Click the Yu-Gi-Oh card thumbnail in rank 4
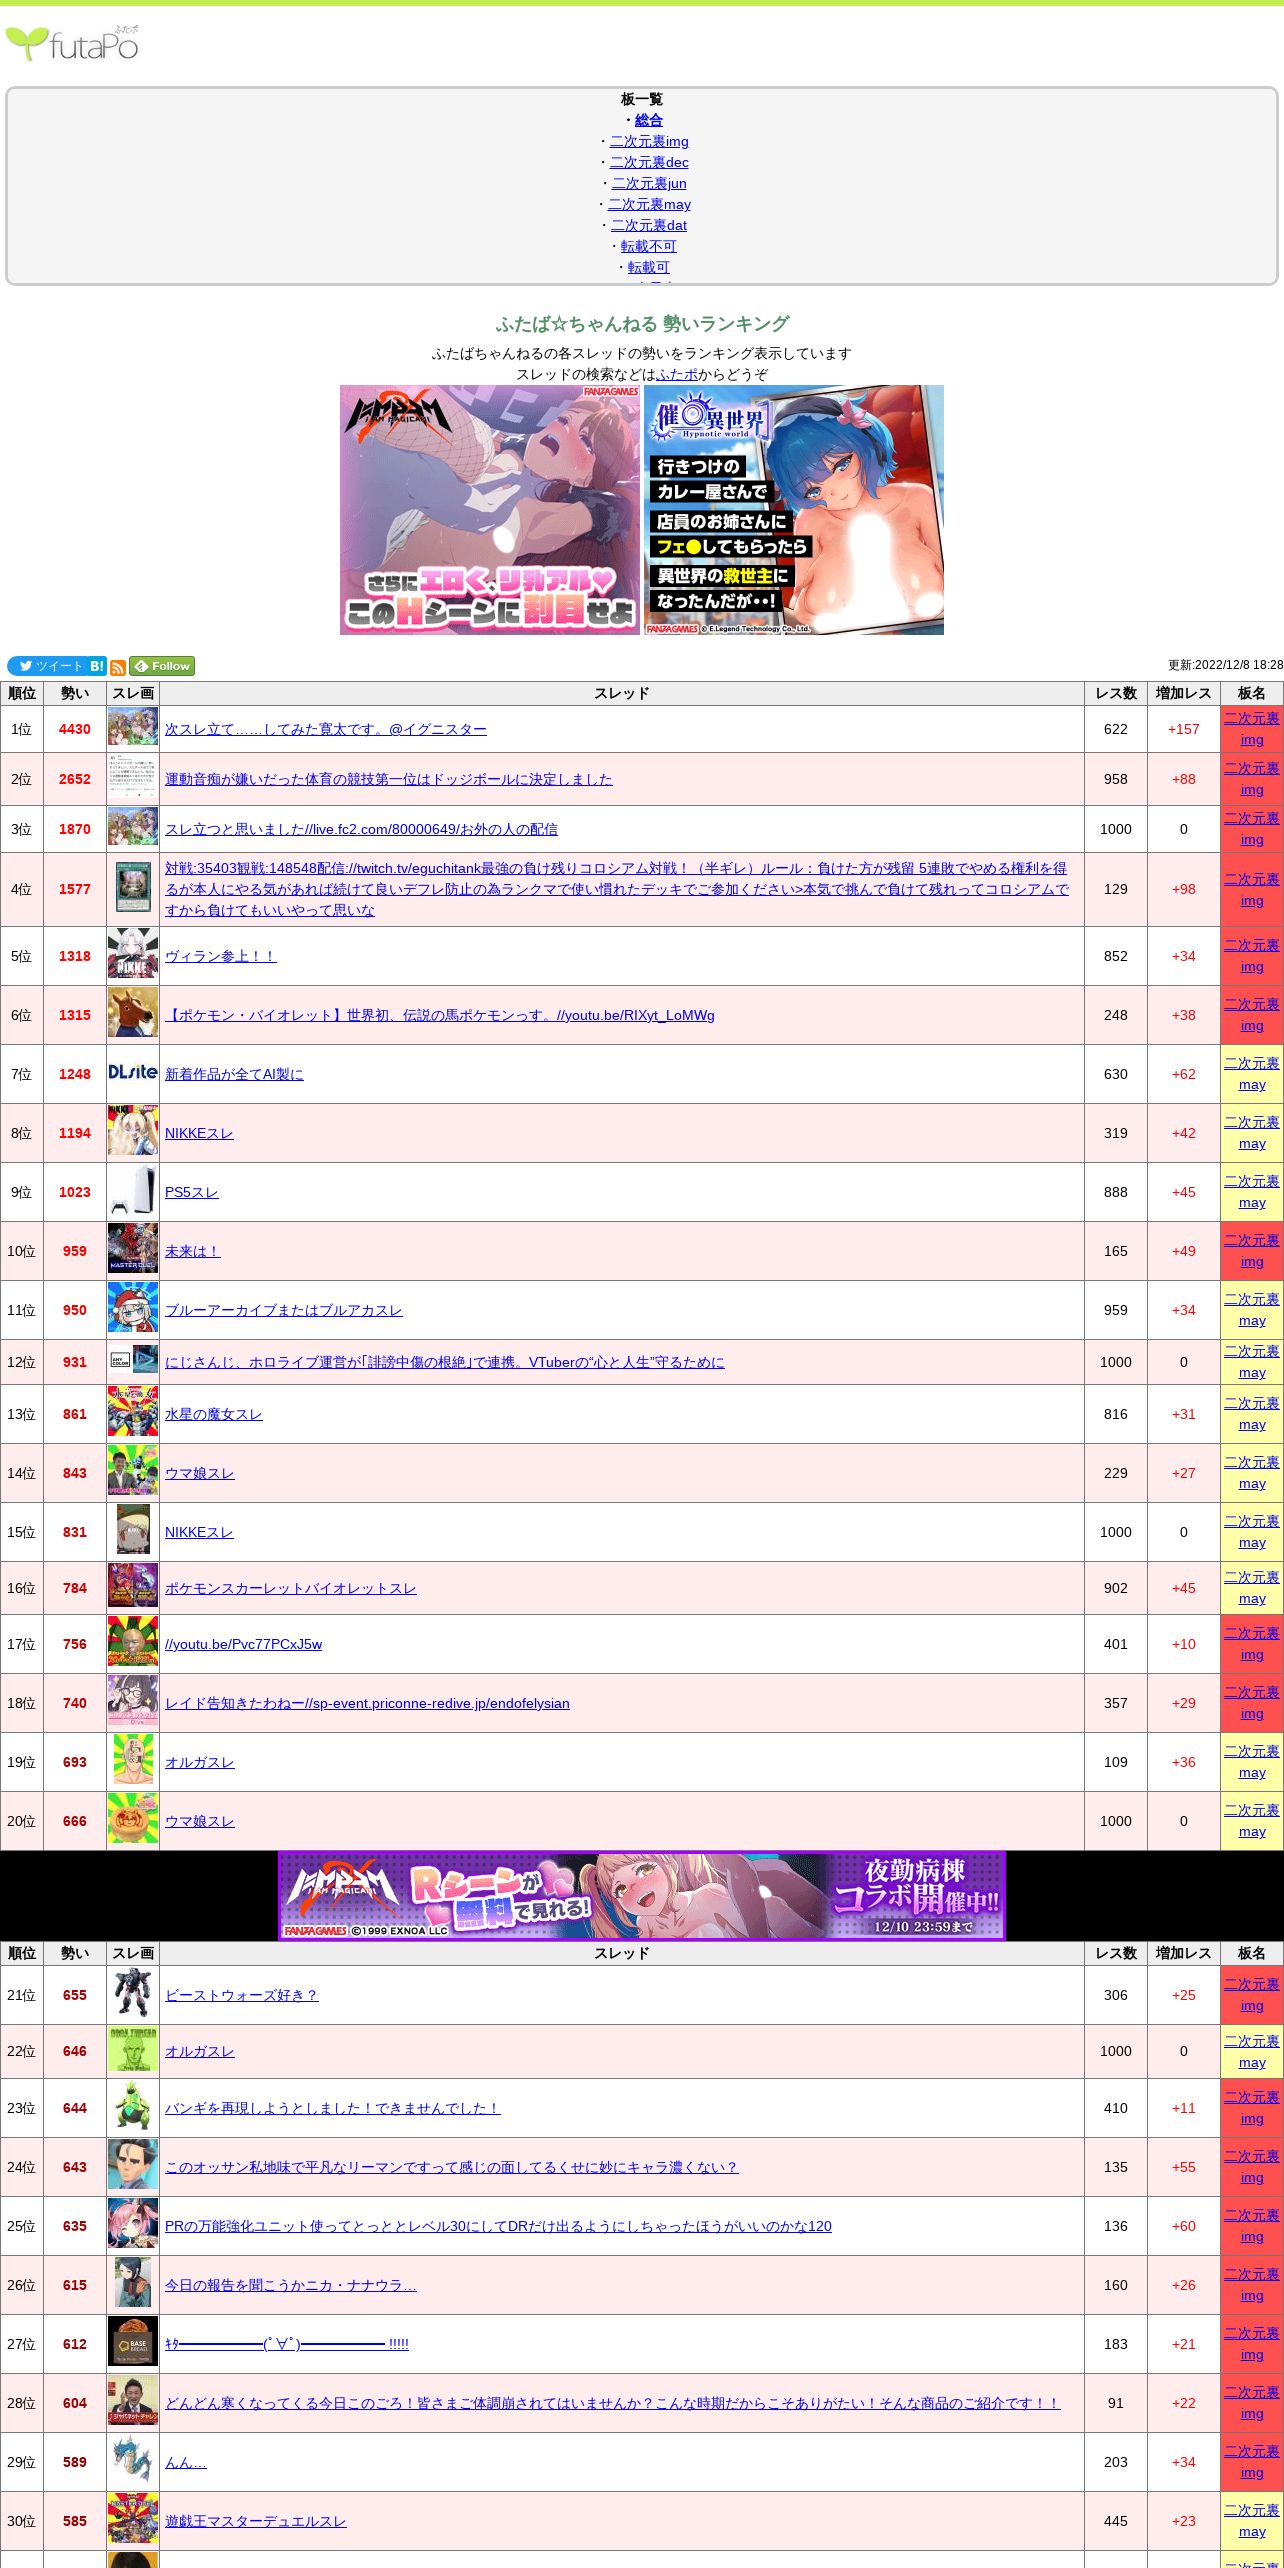1284x2568 pixels. pyautogui.click(x=133, y=888)
